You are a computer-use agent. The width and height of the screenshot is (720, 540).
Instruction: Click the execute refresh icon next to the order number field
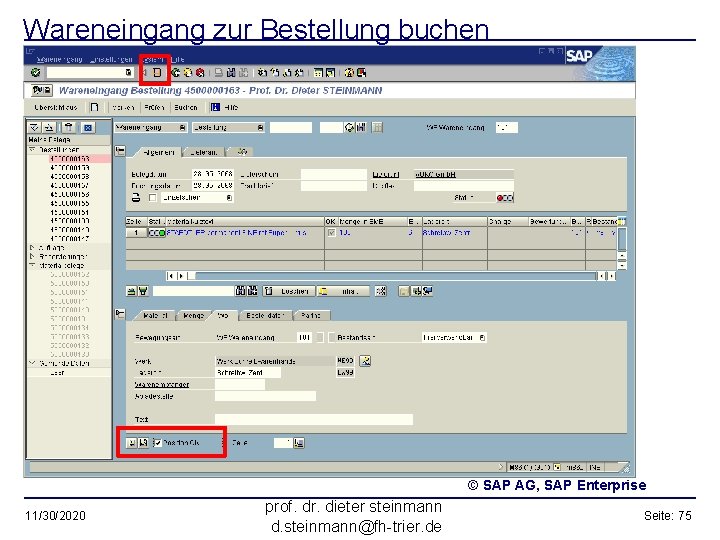pyautogui.click(x=349, y=128)
